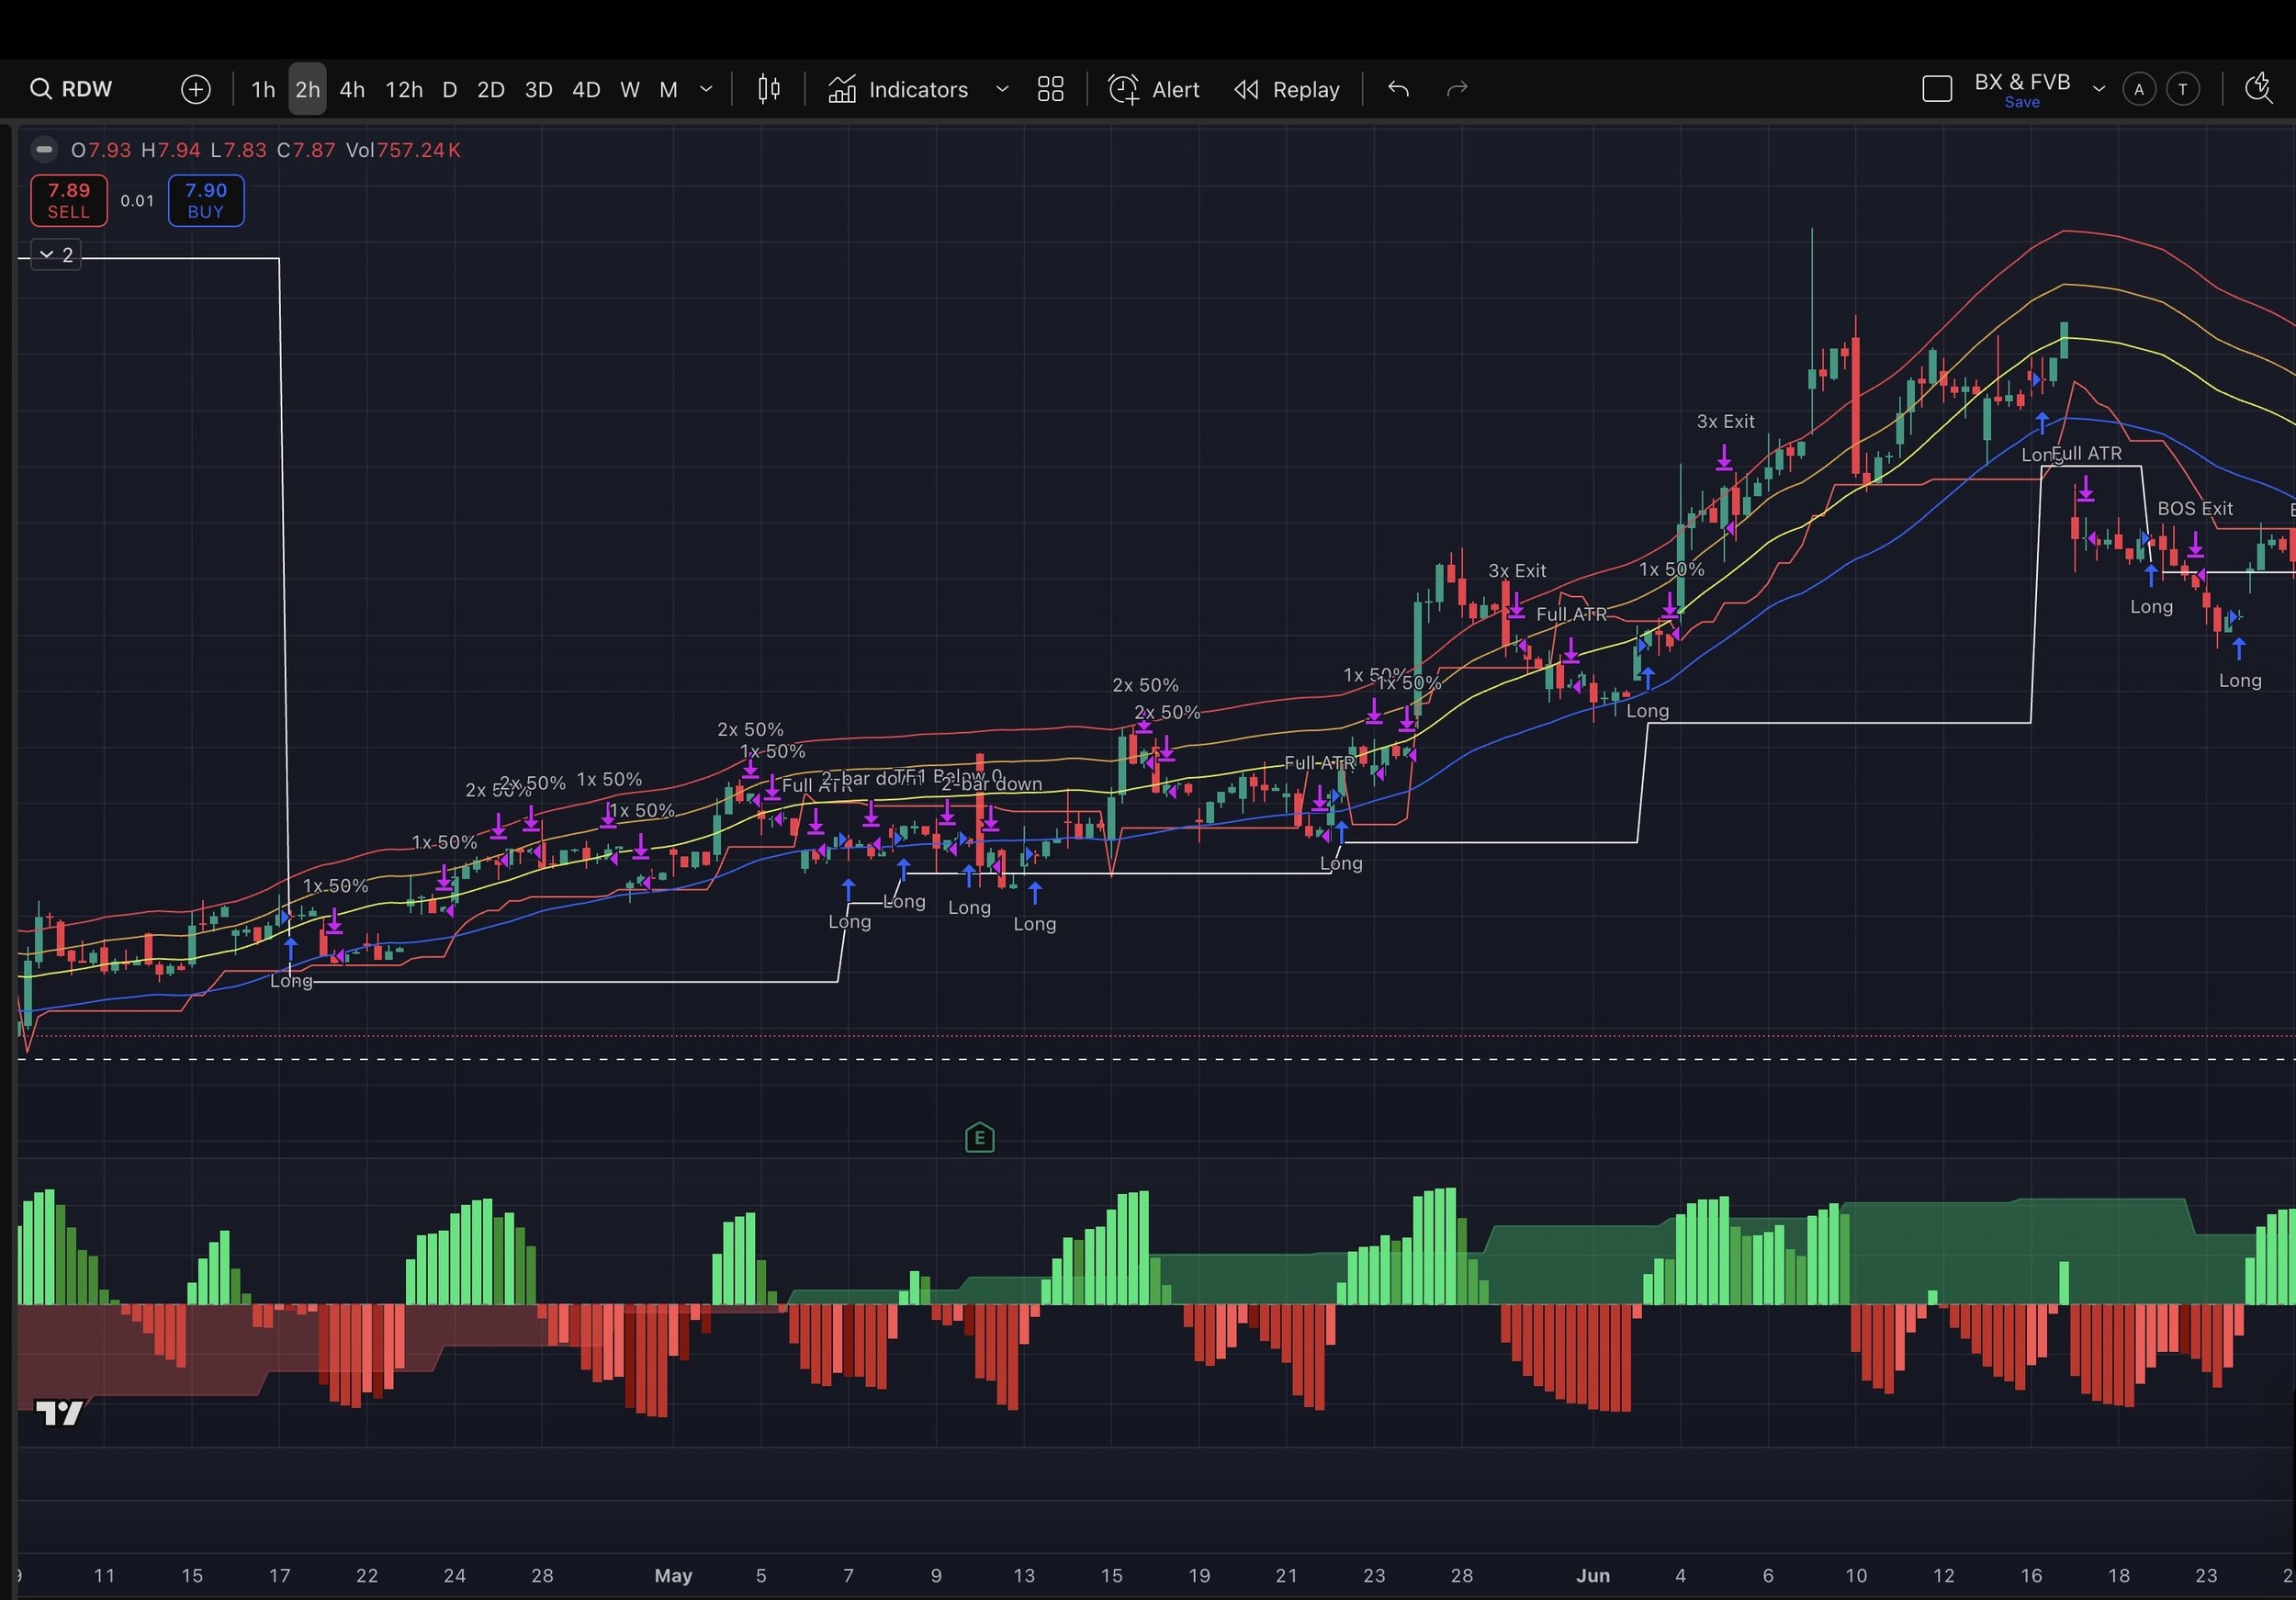This screenshot has height=1600, width=2296.
Task: Expand the BX & FVB layout menu
Action: [x=2099, y=89]
